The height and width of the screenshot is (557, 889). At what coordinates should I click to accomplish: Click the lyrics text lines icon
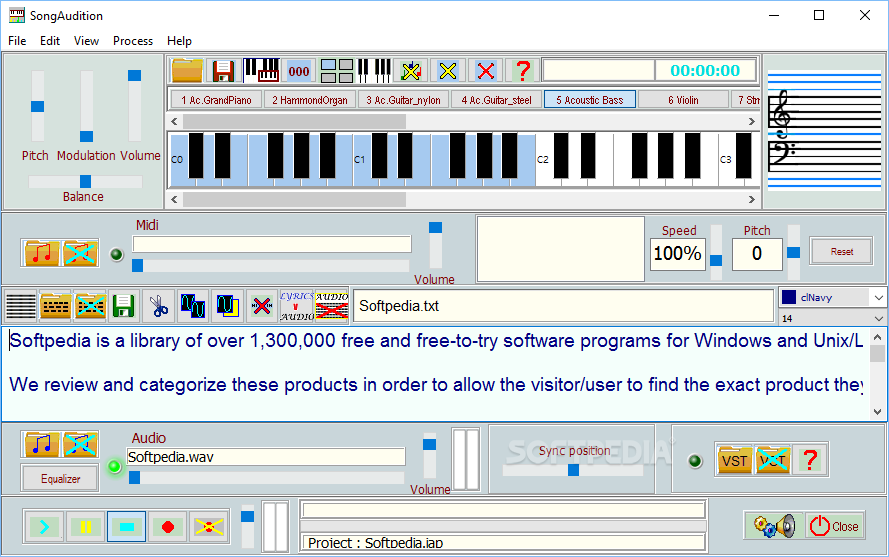[x=20, y=306]
